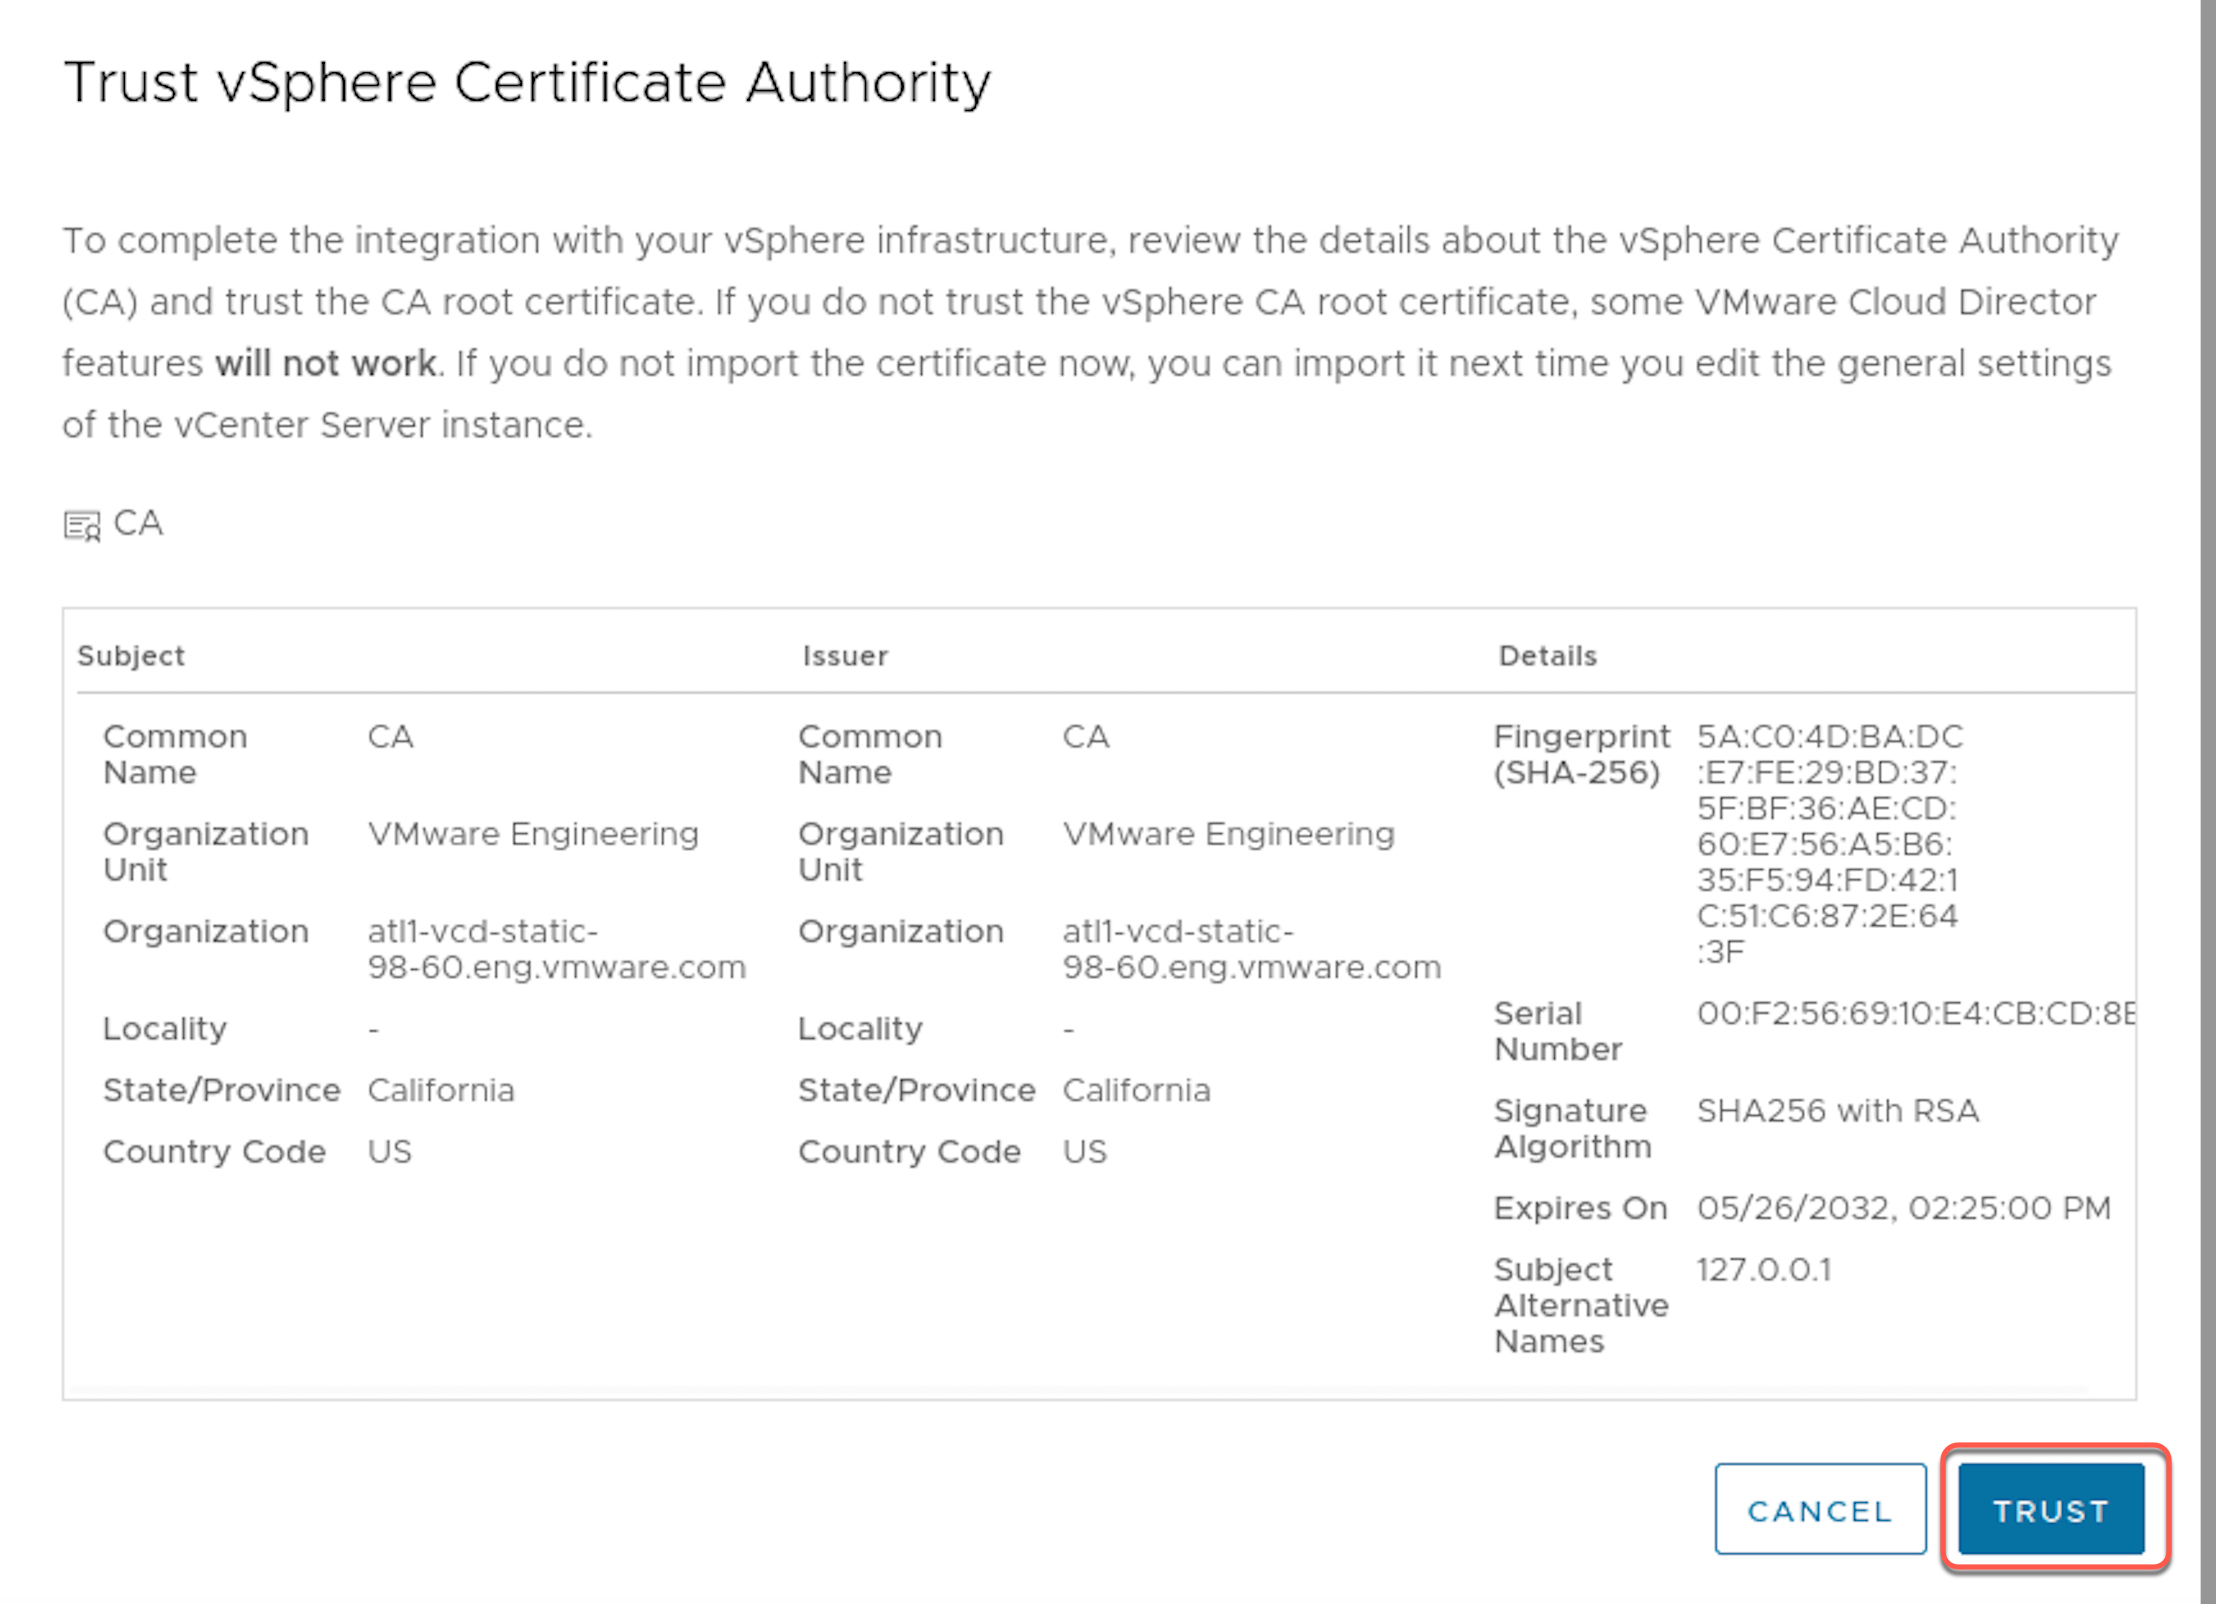Click the vertical scrollbar on right edge
Viewport: 2216px width, 1604px height.
coord(2207,800)
